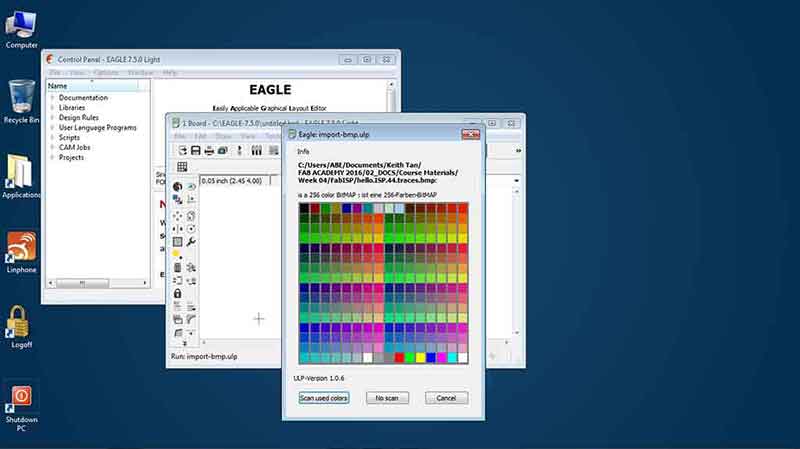Select the Lock padlock tool
The image size is (800, 449).
coord(178,293)
